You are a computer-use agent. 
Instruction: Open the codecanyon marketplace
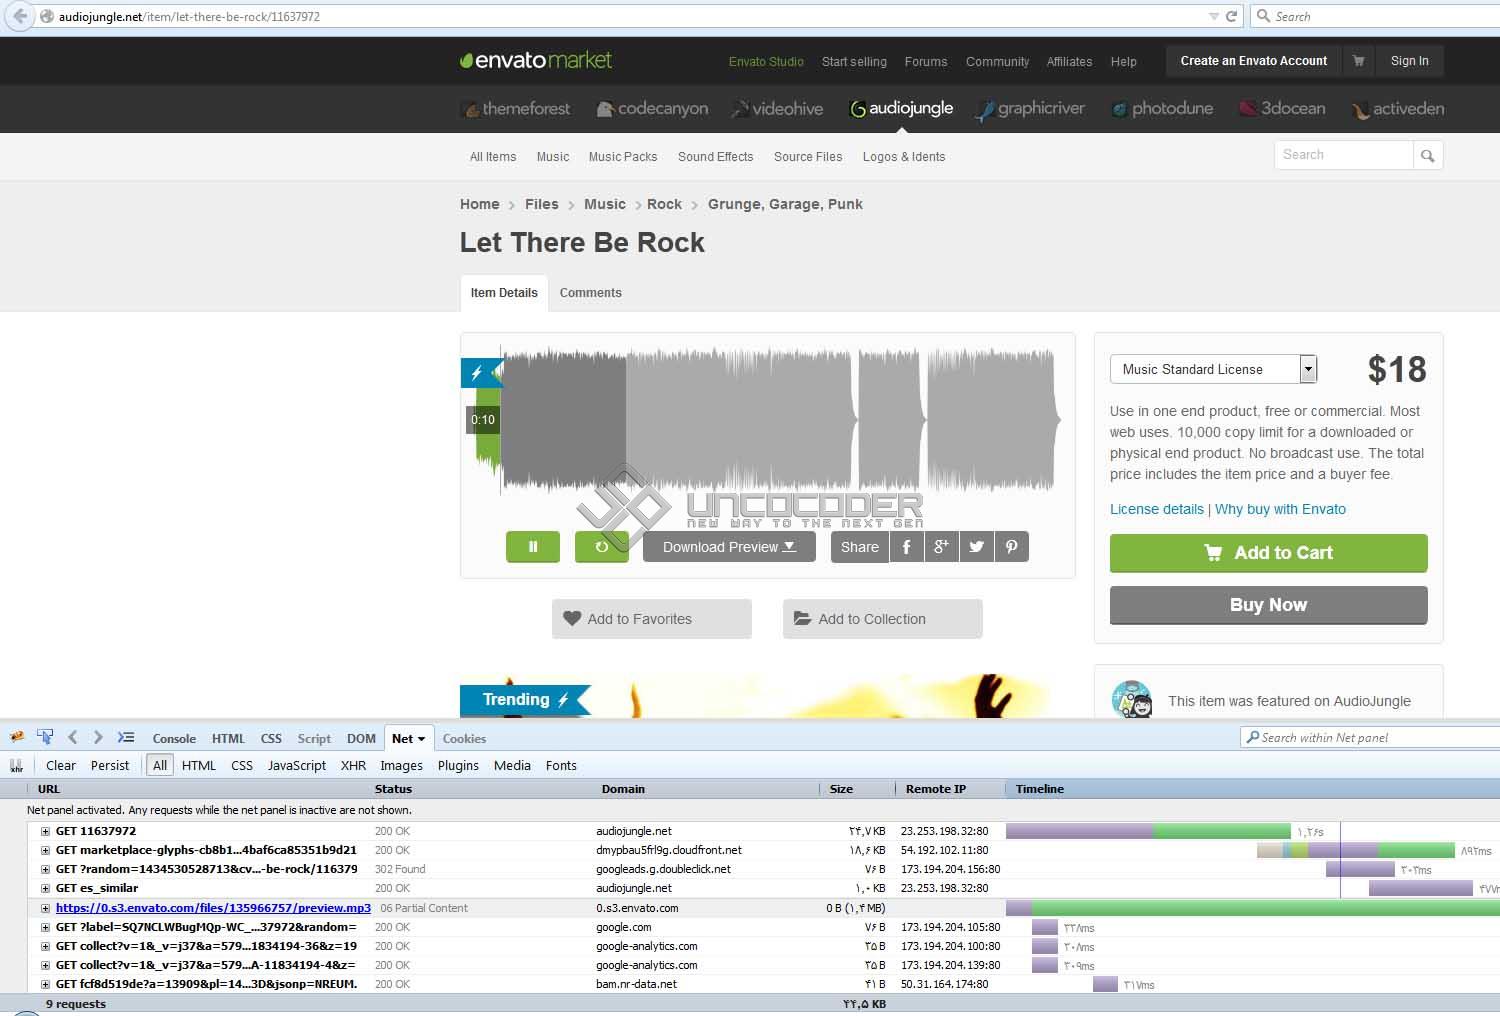click(x=652, y=108)
